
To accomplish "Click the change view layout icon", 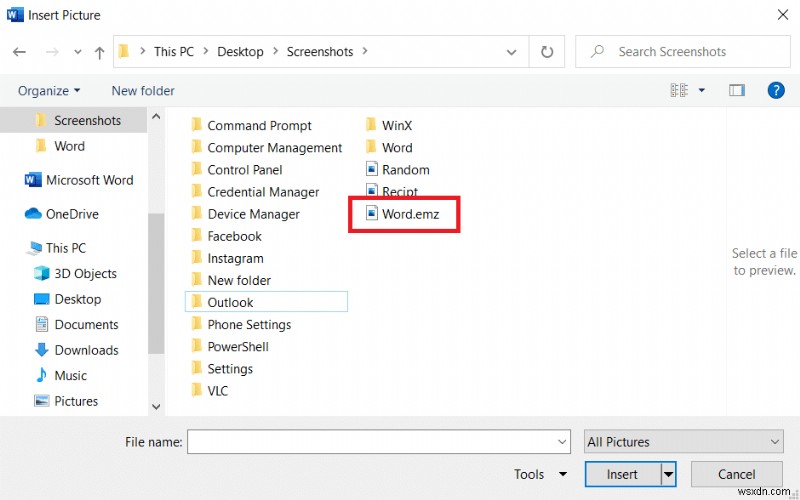I will pos(680,90).
